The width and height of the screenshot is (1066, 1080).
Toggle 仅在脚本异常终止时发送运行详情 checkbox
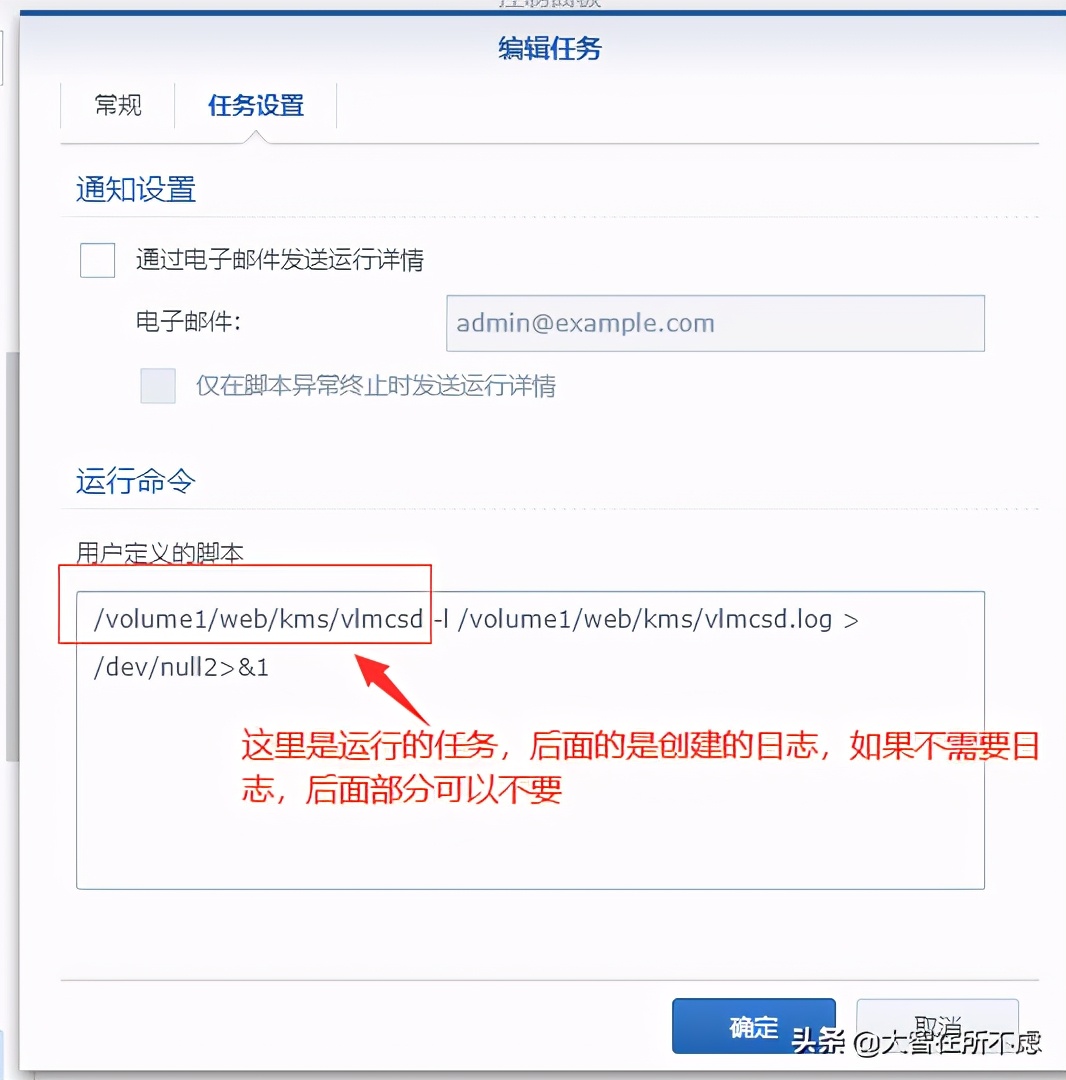[x=158, y=385]
